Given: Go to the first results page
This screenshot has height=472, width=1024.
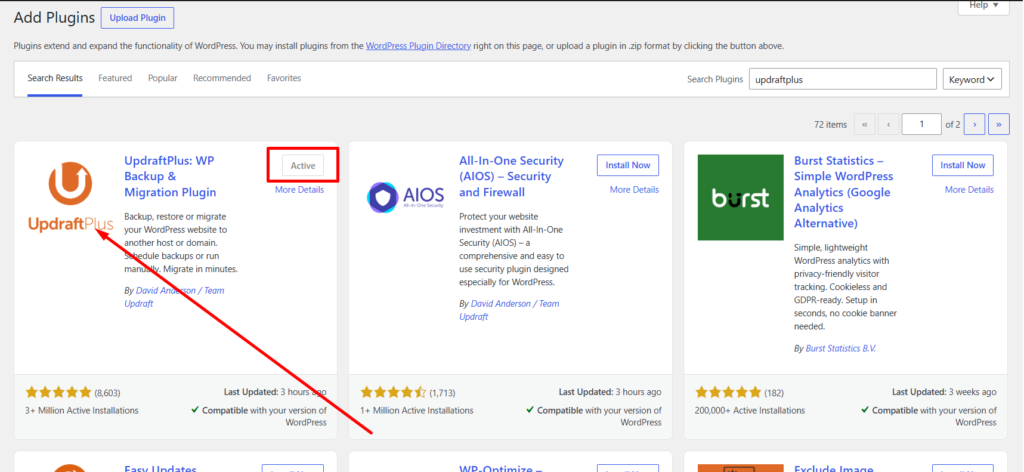Looking at the screenshot, I should coord(865,124).
